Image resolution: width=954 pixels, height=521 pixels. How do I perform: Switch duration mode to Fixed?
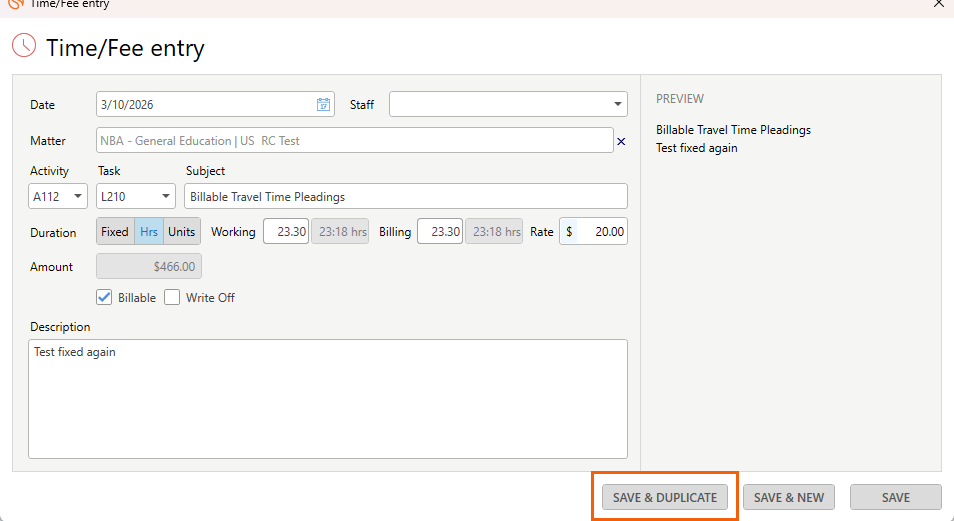coord(115,232)
